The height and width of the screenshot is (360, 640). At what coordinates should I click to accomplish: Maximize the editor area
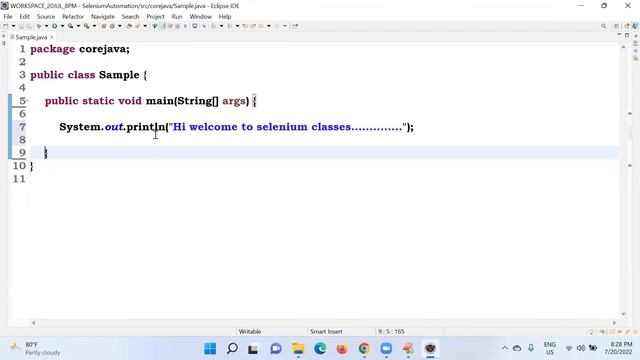(627, 35)
